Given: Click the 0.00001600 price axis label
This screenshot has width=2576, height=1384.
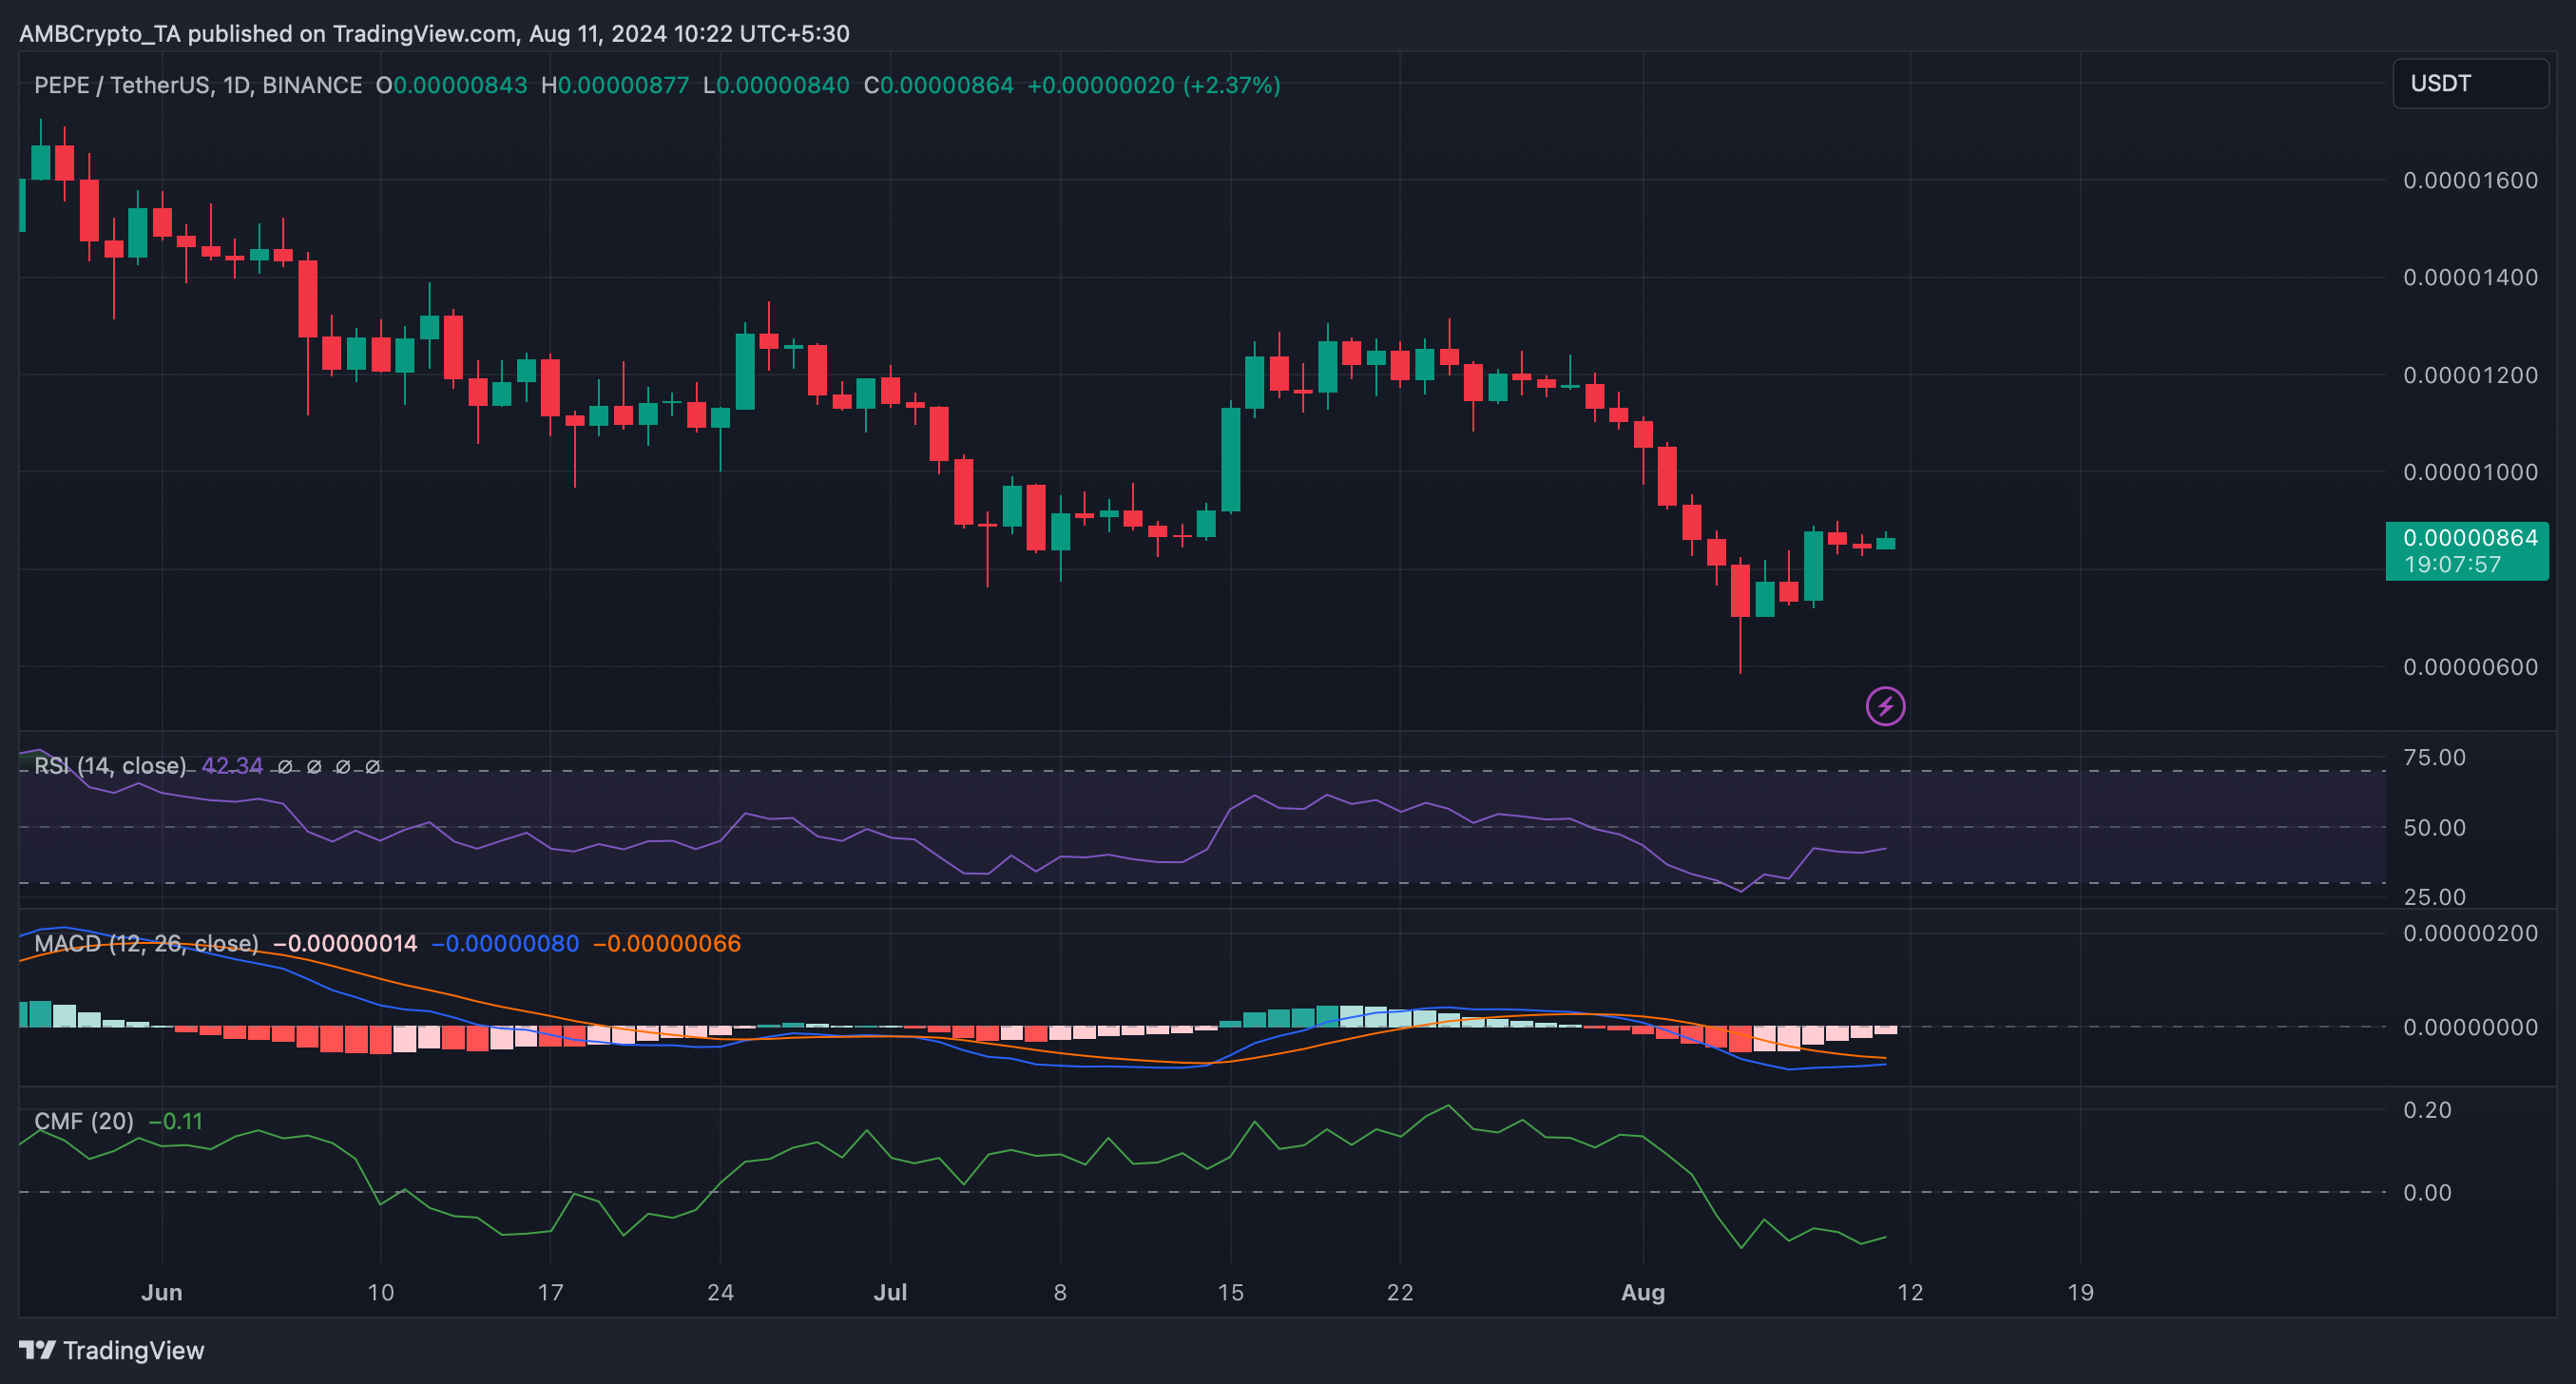Looking at the screenshot, I should 2469,180.
